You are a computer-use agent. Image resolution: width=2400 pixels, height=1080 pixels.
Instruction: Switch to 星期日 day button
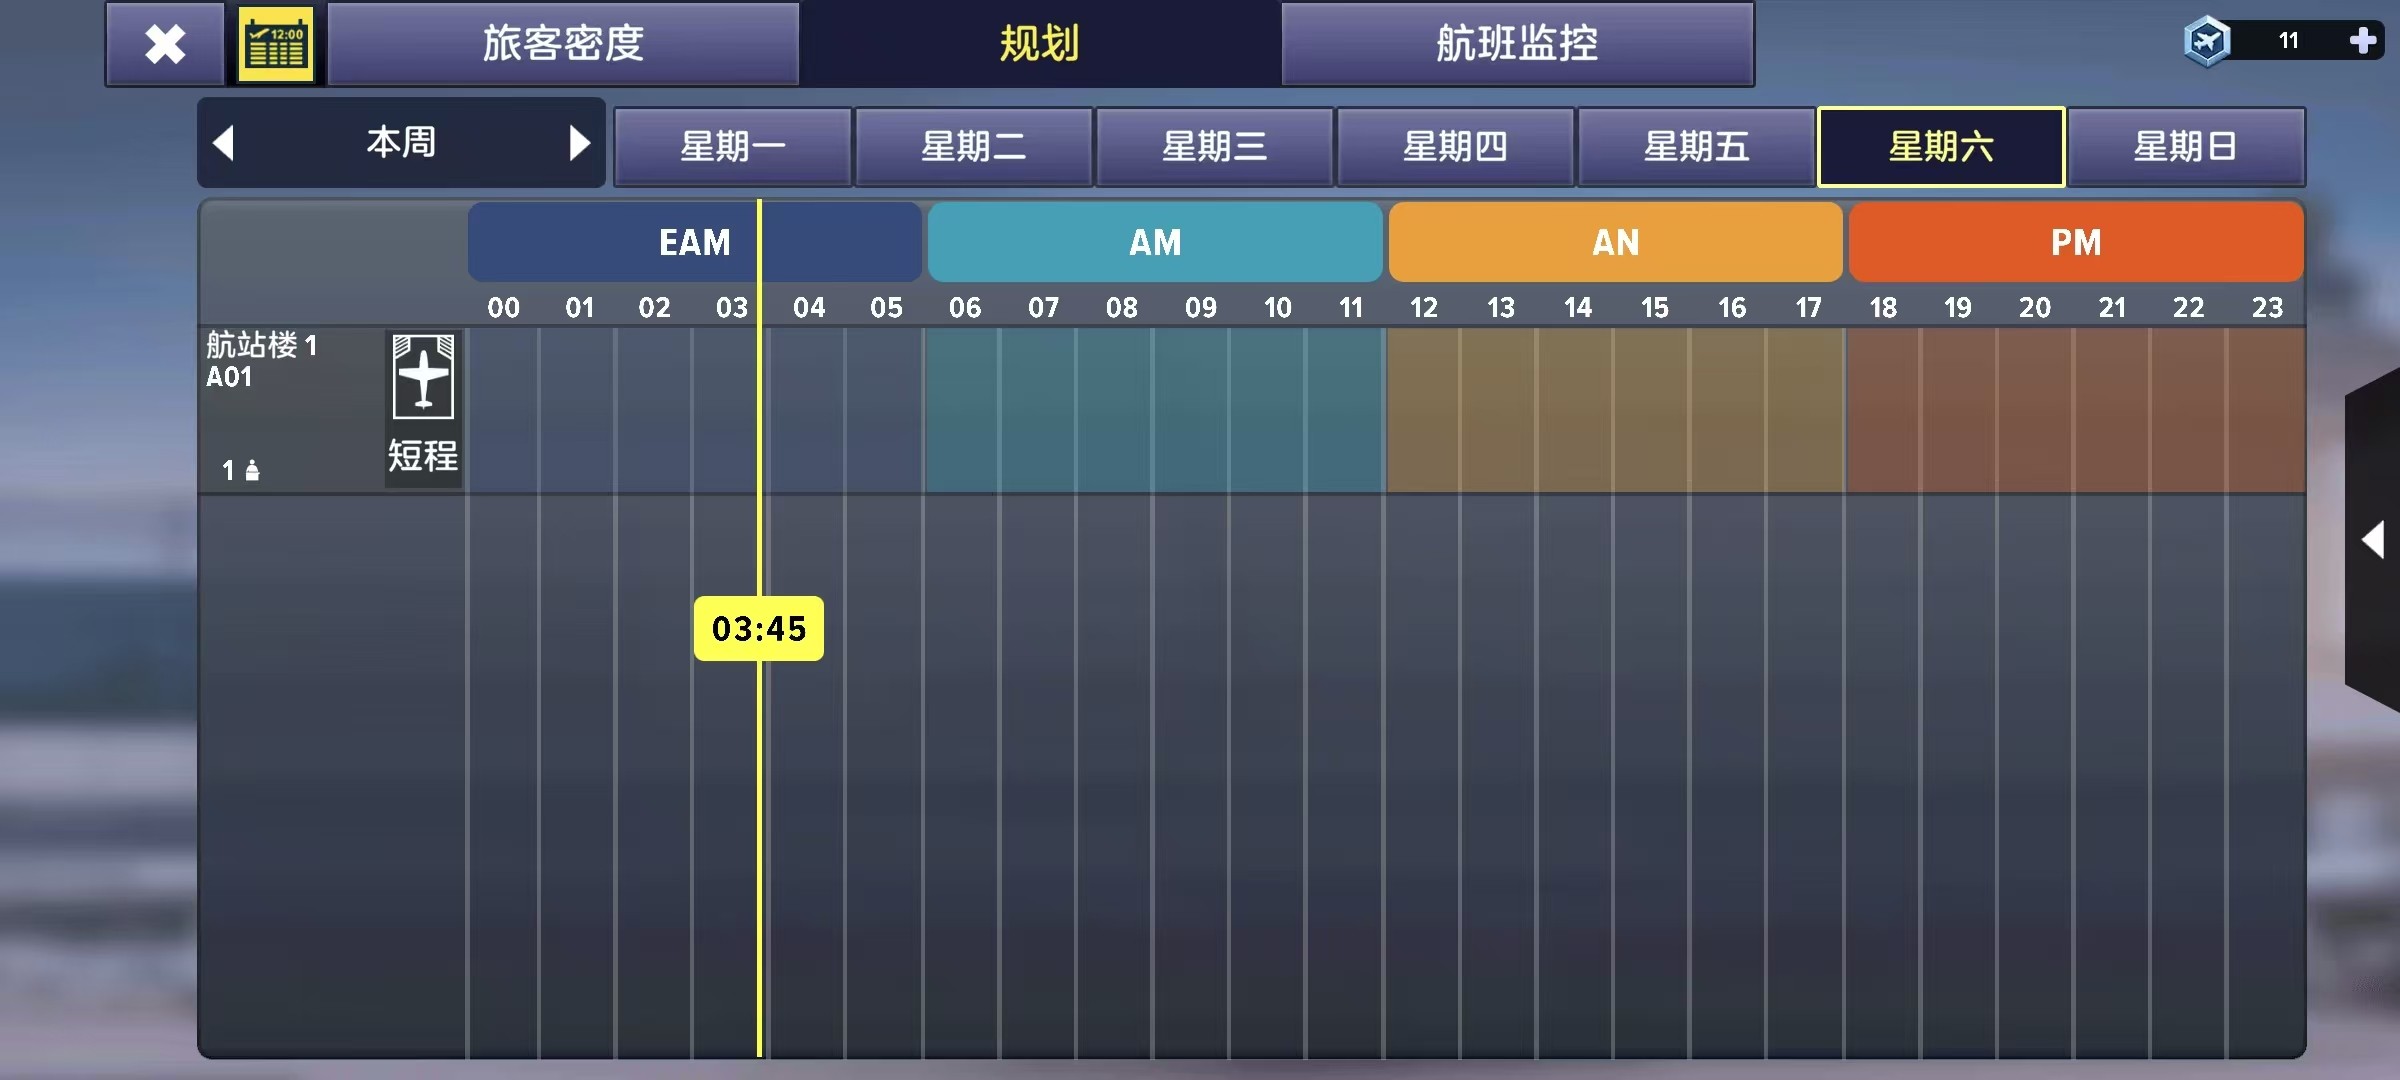coord(2185,147)
